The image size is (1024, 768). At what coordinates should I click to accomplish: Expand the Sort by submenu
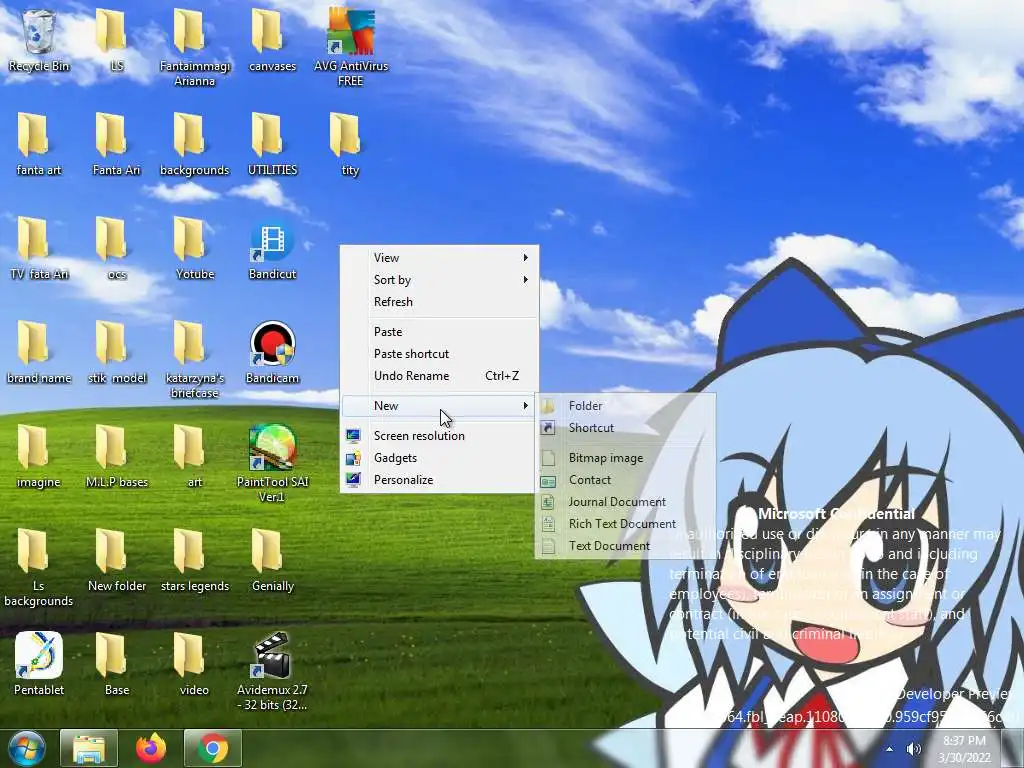tap(439, 280)
